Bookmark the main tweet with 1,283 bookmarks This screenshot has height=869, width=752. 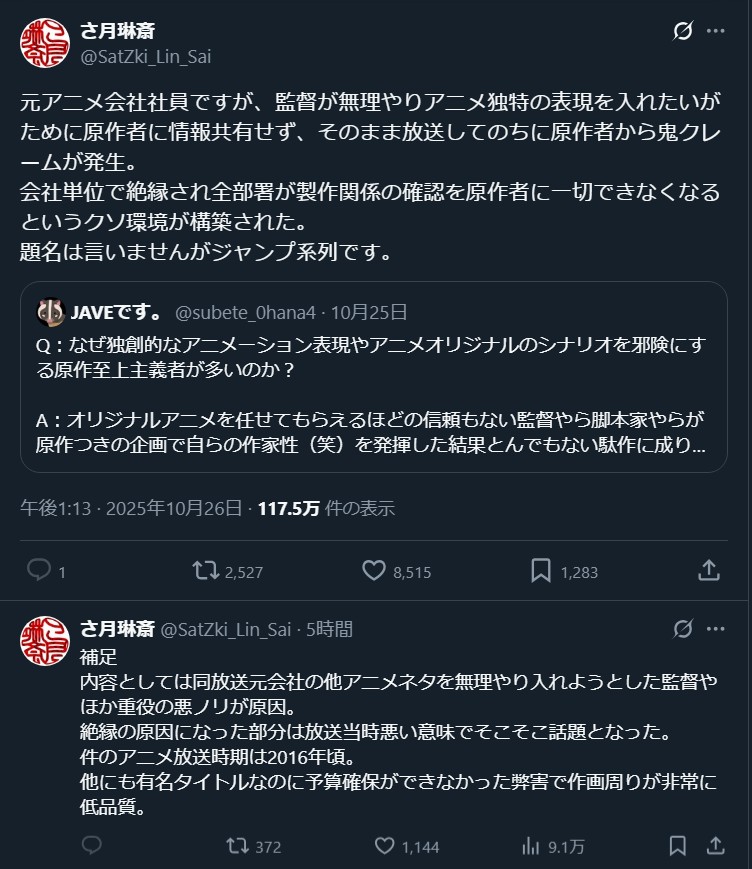541,570
